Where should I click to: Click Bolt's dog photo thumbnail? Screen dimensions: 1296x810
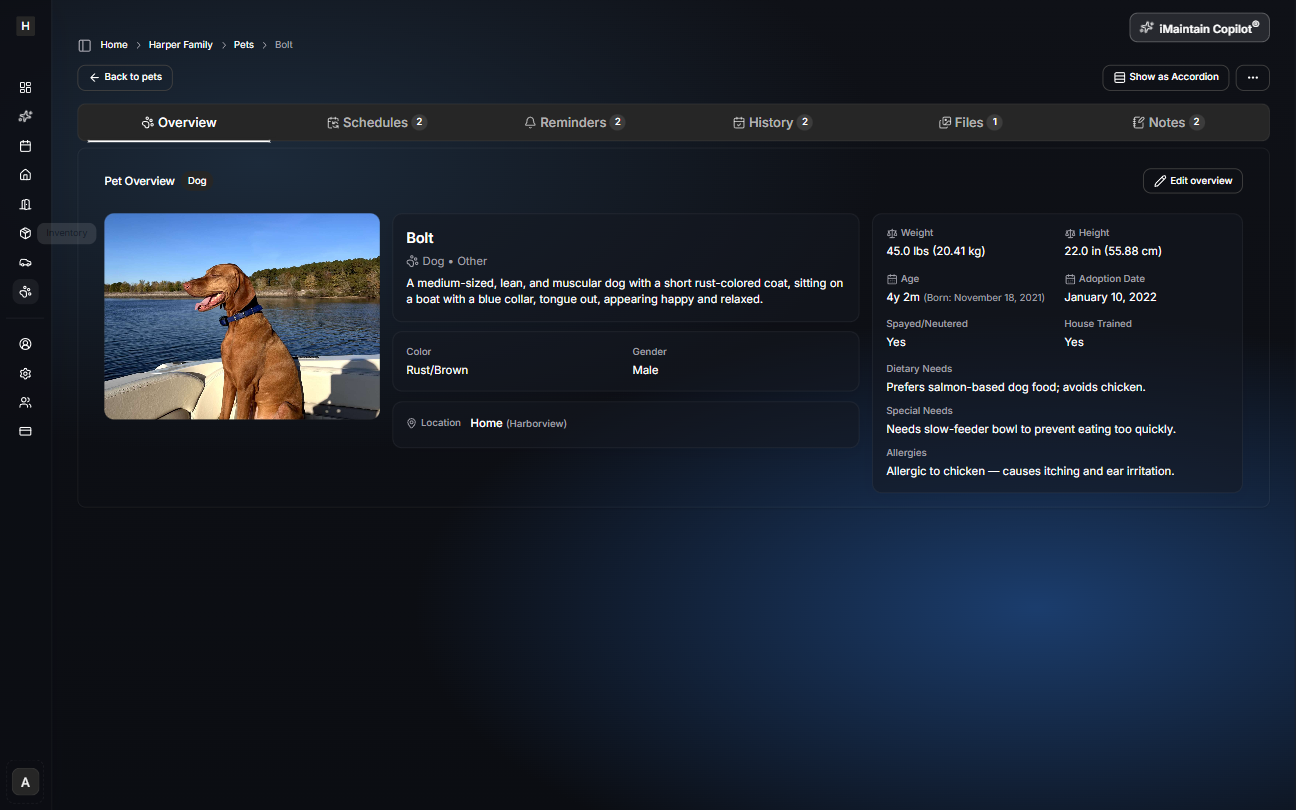(x=242, y=316)
